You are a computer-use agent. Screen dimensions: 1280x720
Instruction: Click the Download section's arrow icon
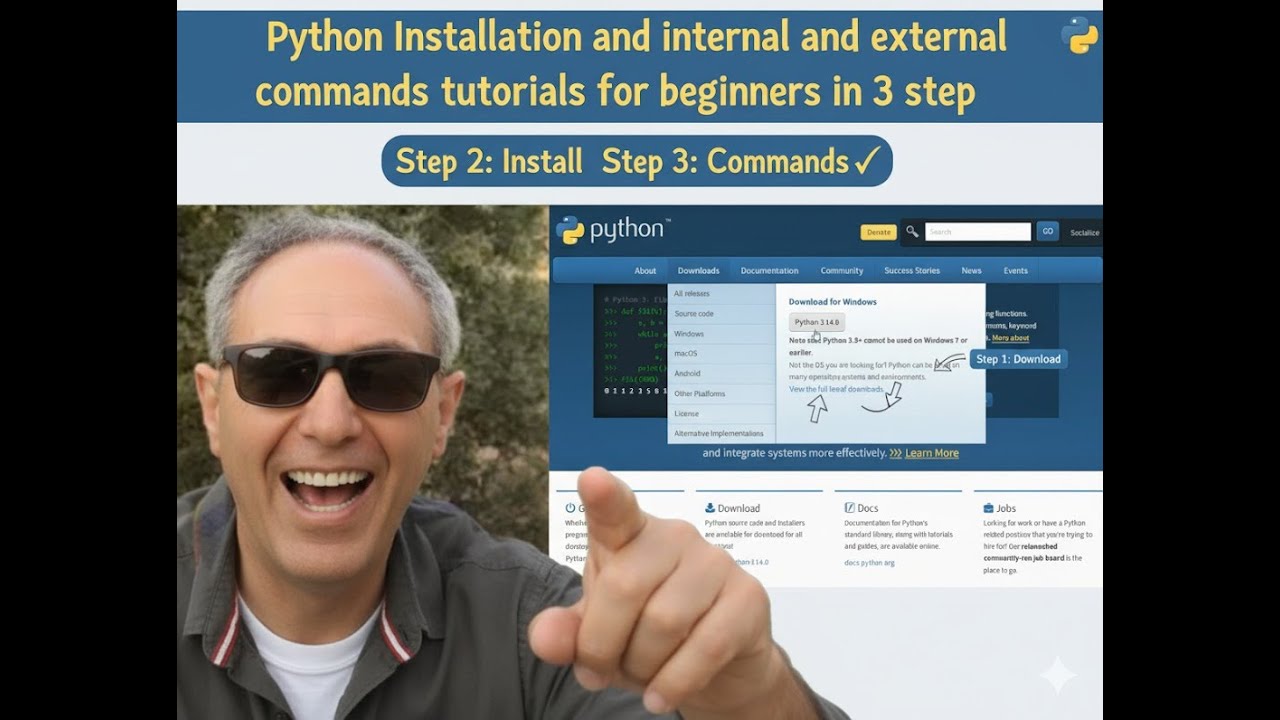pyautogui.click(x=710, y=508)
